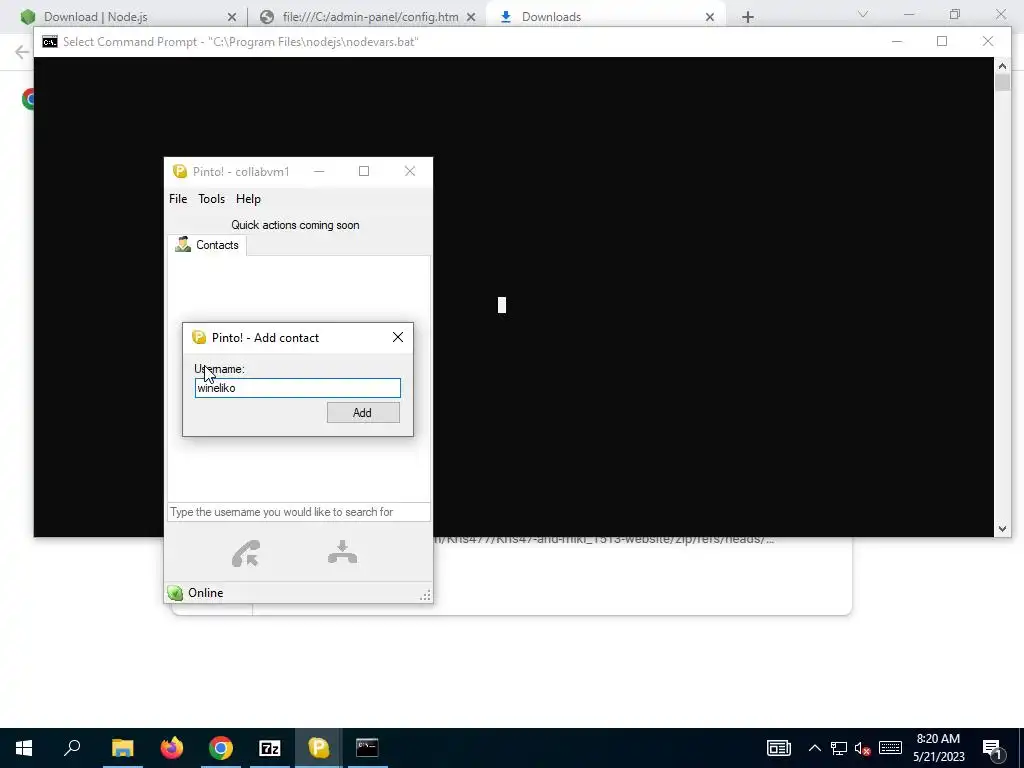1024x768 pixels.
Task: Click the Command Prompt icon in its title bar
Action: click(x=50, y=42)
